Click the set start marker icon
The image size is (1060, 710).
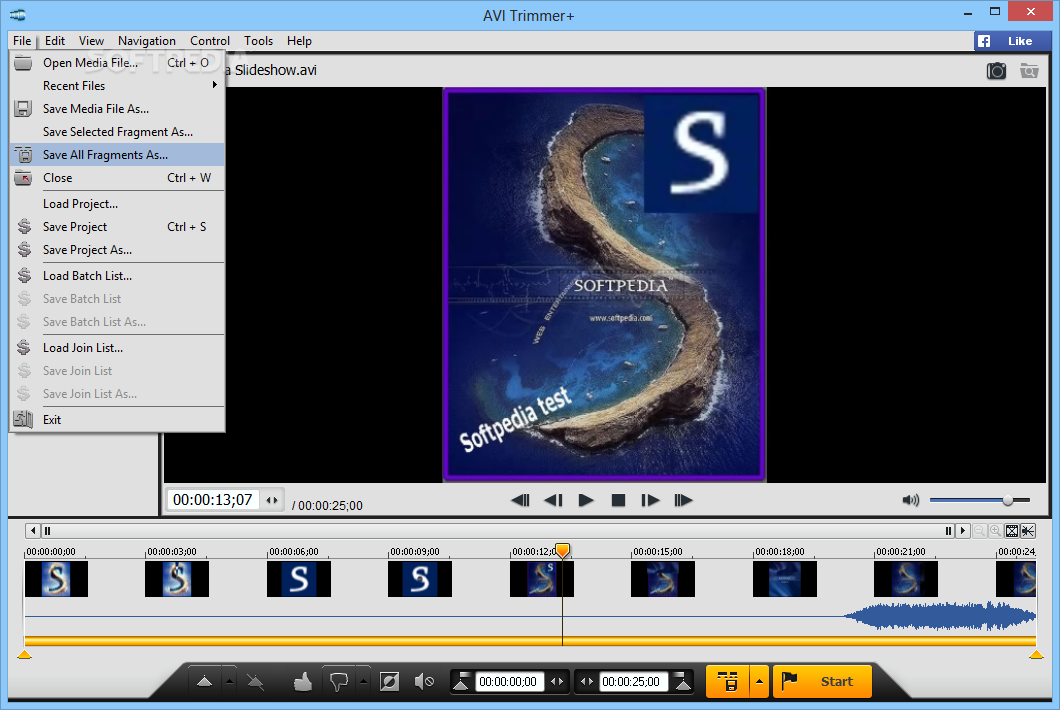(461, 682)
